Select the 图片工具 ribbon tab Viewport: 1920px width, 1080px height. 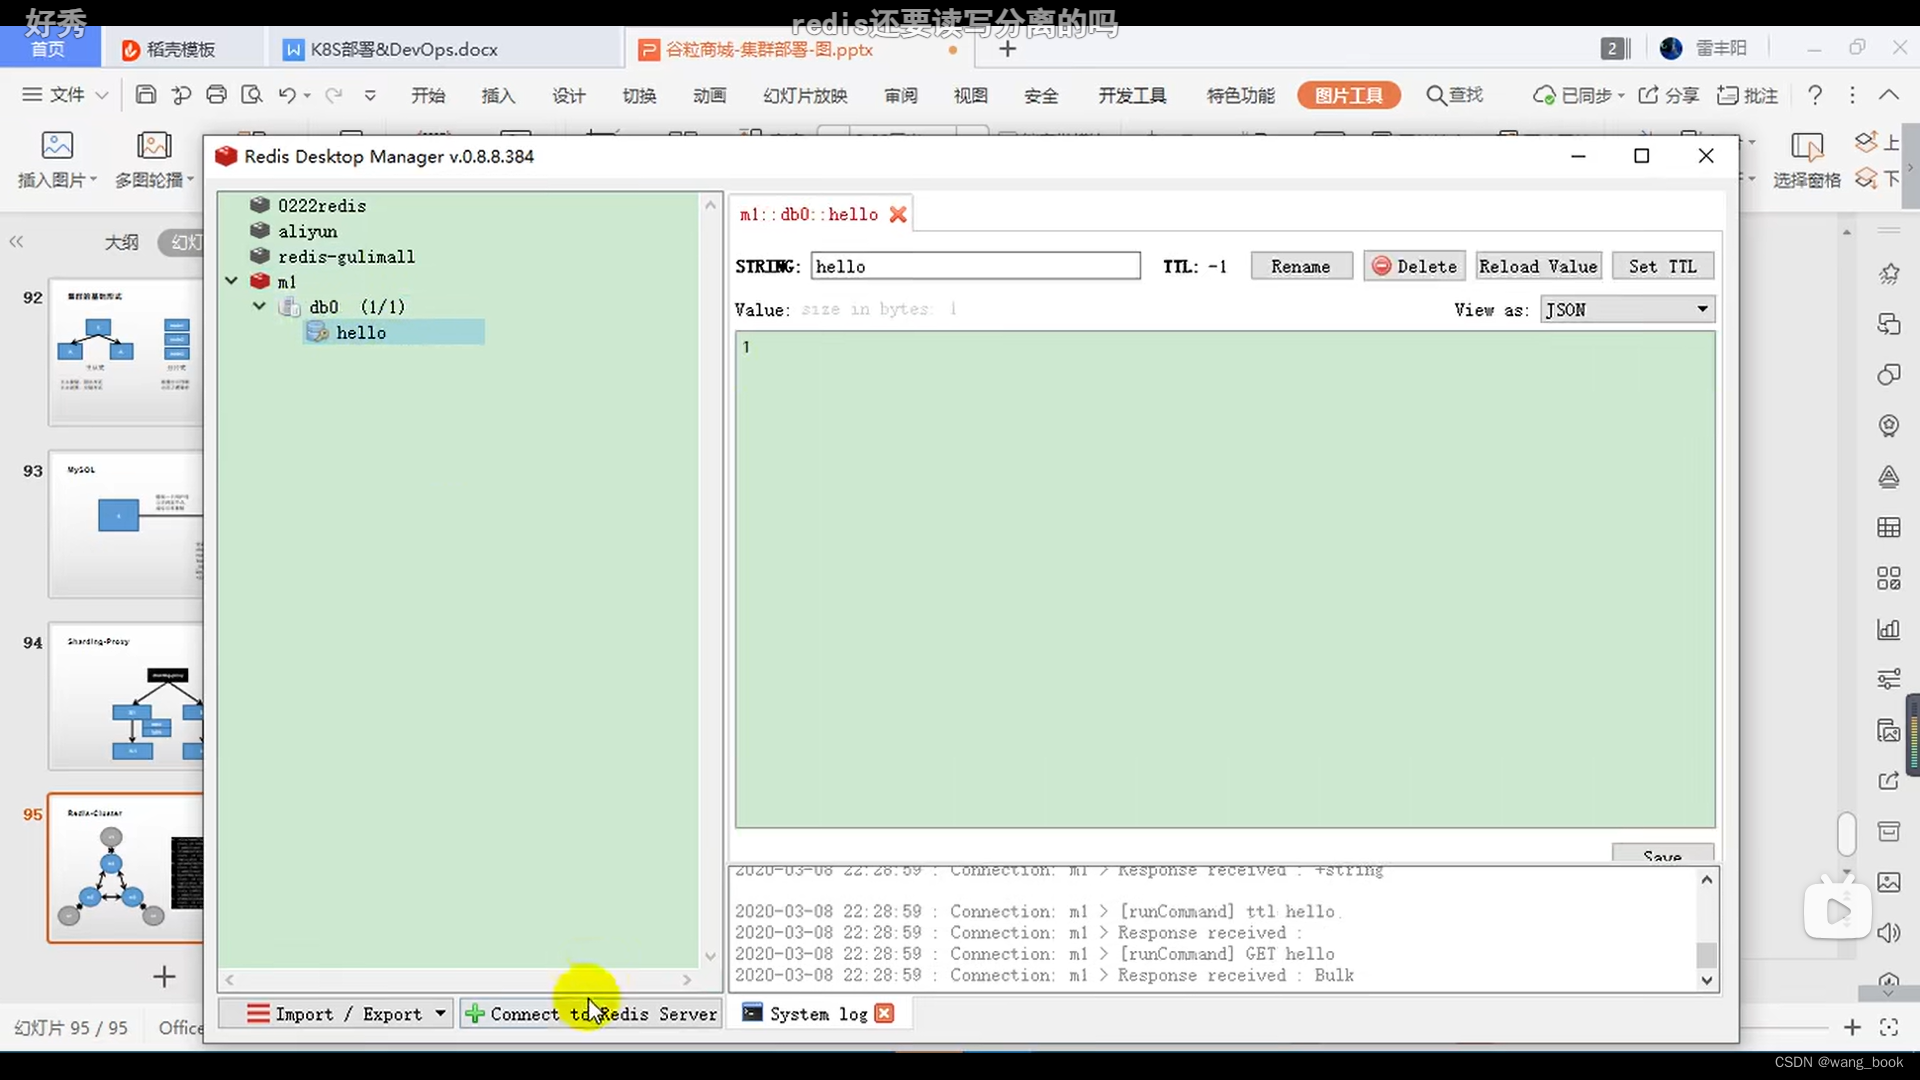1349,95
